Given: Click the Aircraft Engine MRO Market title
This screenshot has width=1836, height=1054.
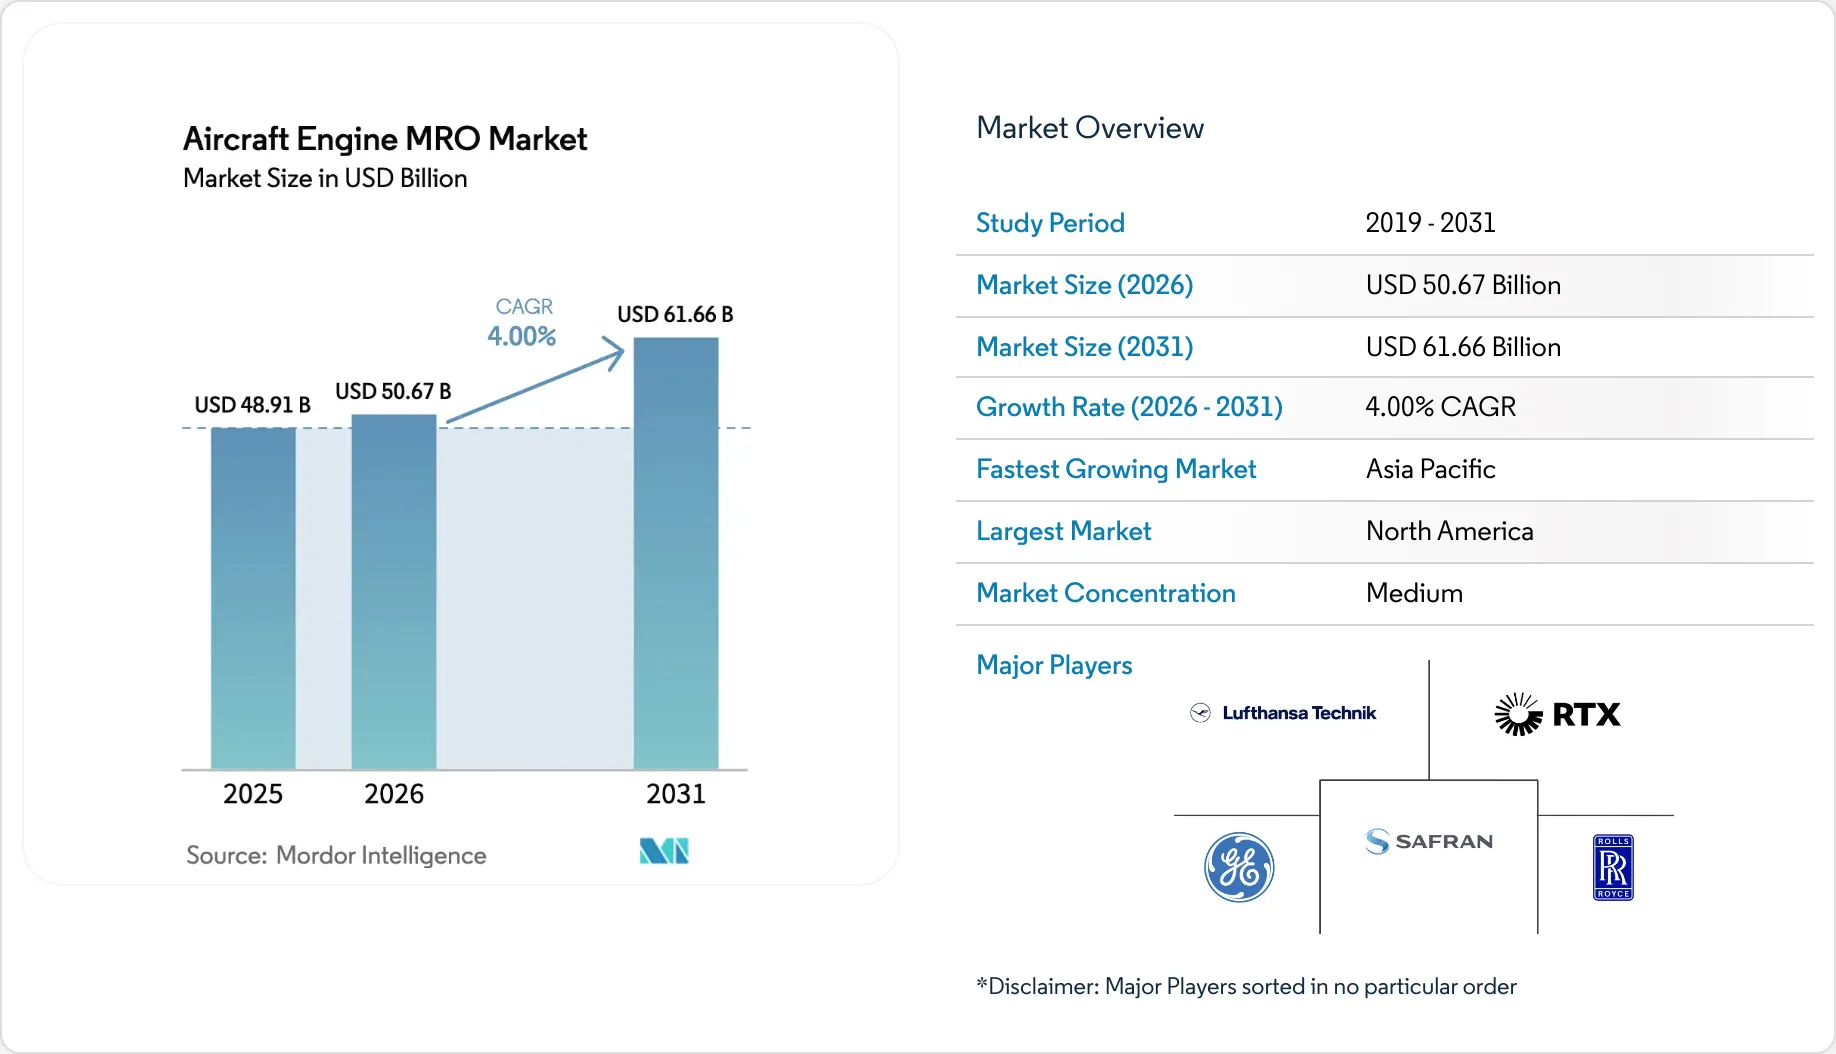Looking at the screenshot, I should point(385,138).
